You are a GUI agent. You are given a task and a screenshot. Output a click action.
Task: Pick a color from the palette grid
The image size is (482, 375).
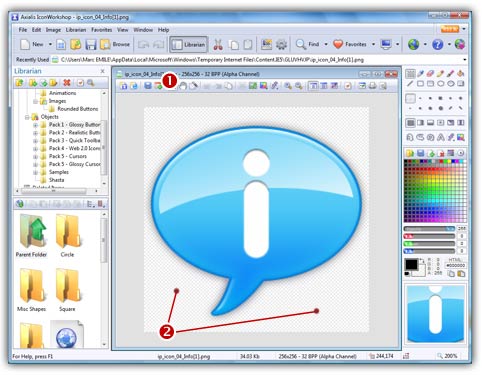[435, 190]
